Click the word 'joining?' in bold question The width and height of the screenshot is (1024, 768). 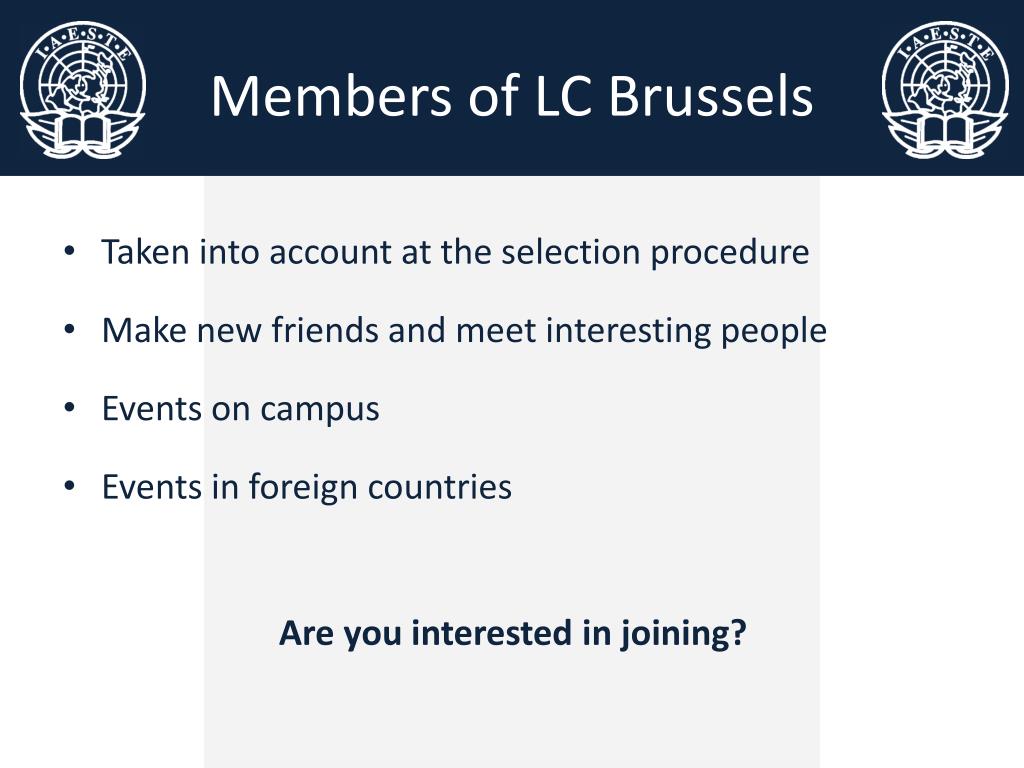coord(682,633)
